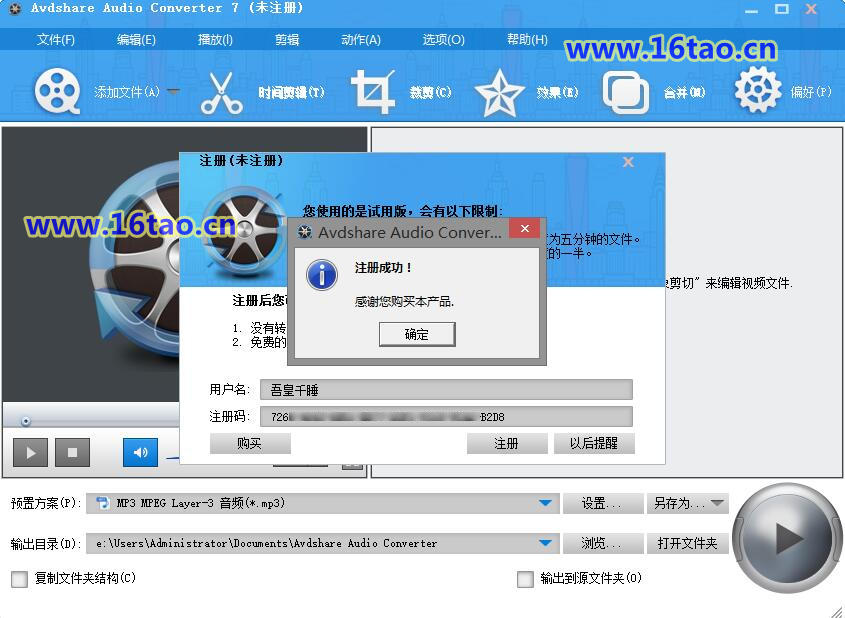The width and height of the screenshot is (845, 618).
Task: Stop preview playback with square button
Action: tap(72, 453)
